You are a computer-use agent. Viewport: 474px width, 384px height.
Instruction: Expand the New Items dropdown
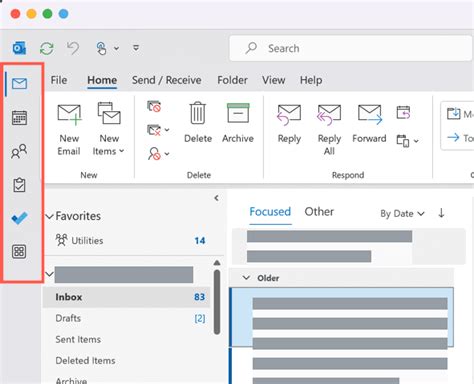pyautogui.click(x=109, y=129)
